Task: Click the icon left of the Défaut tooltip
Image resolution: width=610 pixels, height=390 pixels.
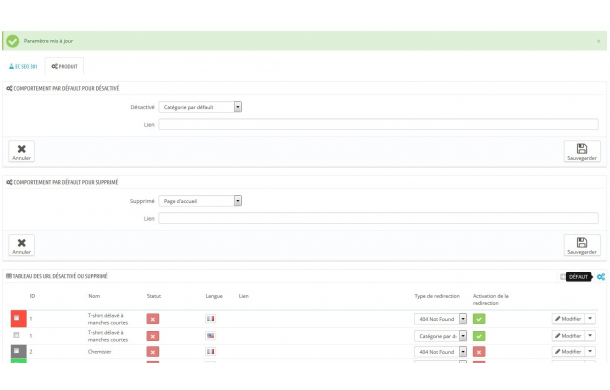Action: [x=563, y=277]
